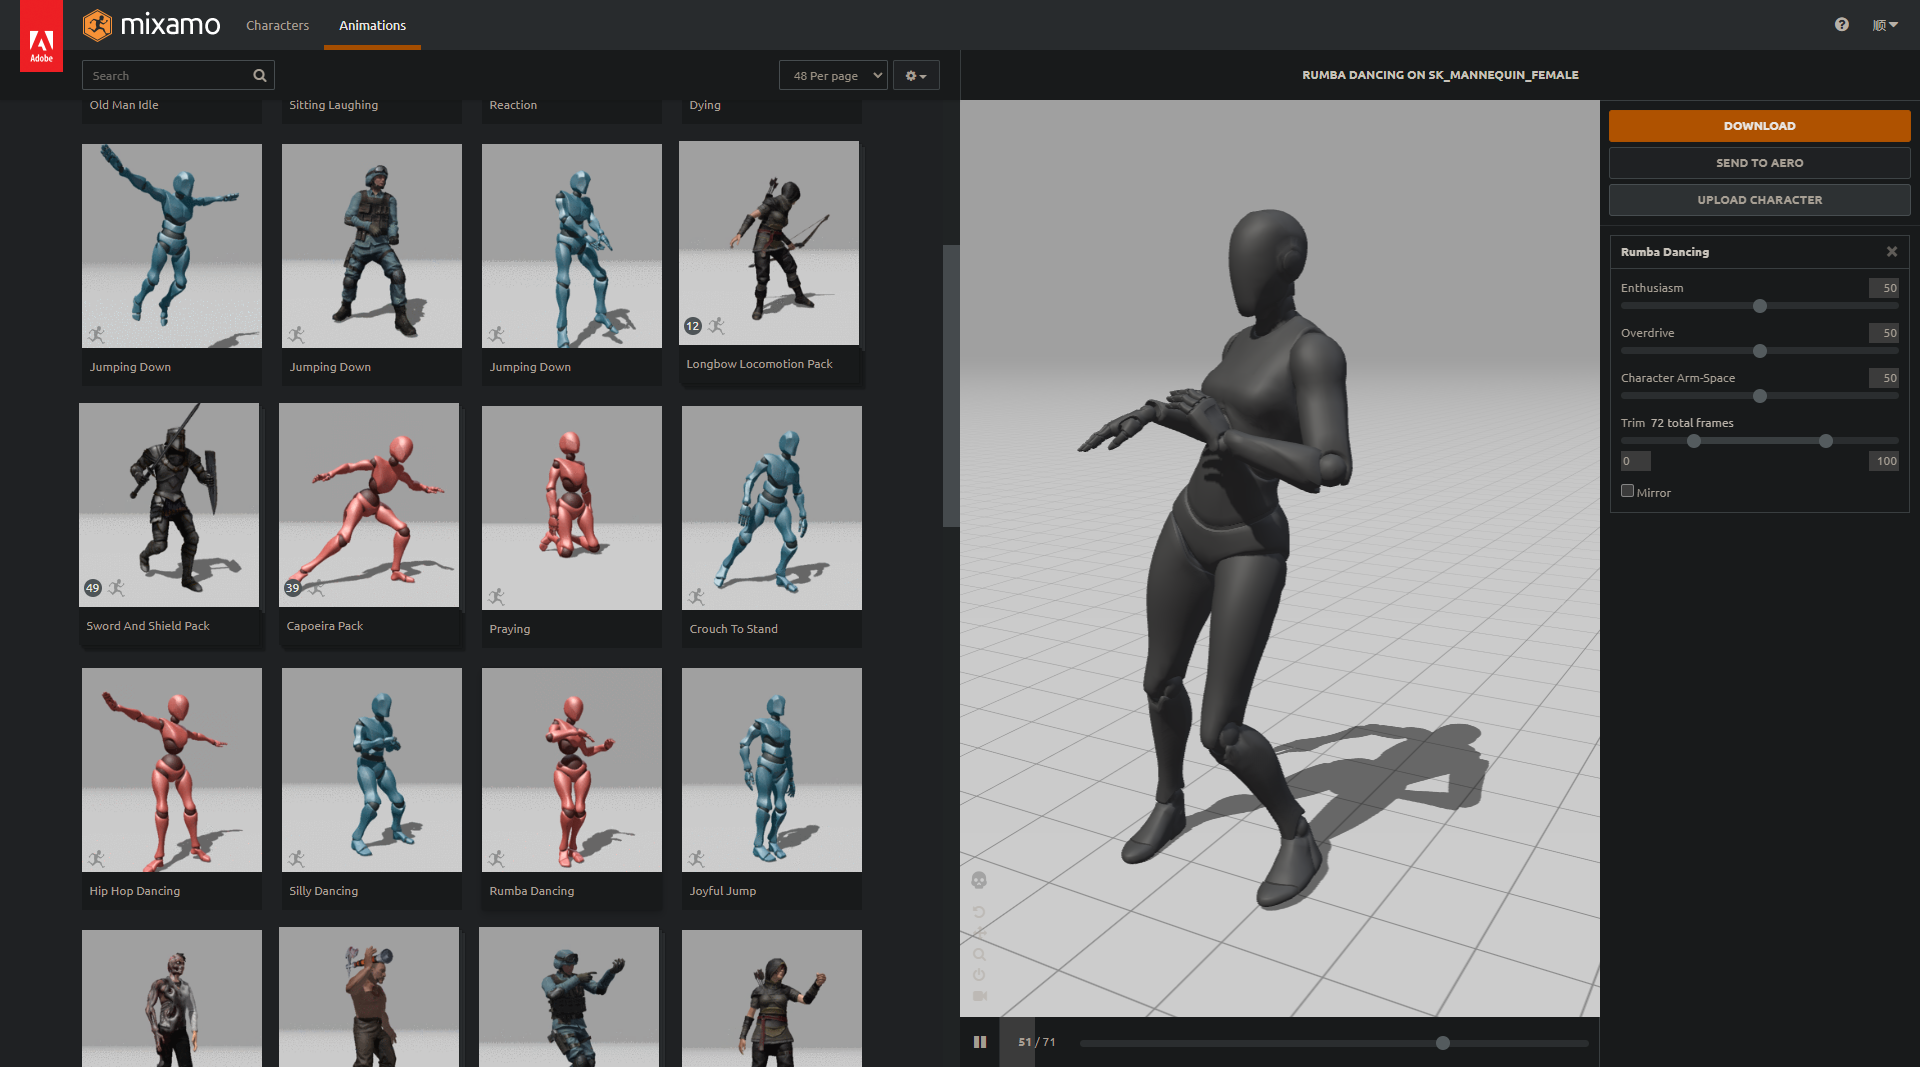Open the gear settings dropdown
Screen dimensions: 1920x1067
coord(916,75)
